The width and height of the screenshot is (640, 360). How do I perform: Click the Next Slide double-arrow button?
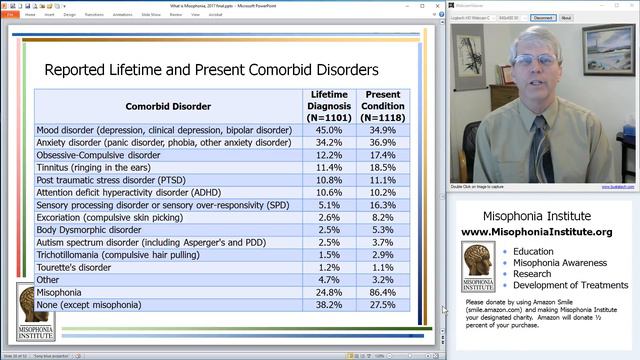point(442,343)
